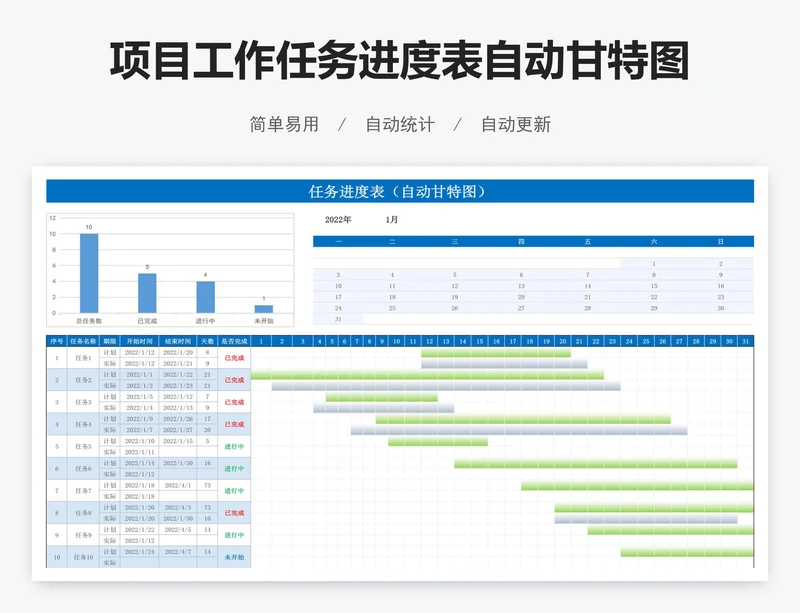Click the 结束时间 column header
The width and height of the screenshot is (800, 613).
click(x=178, y=341)
